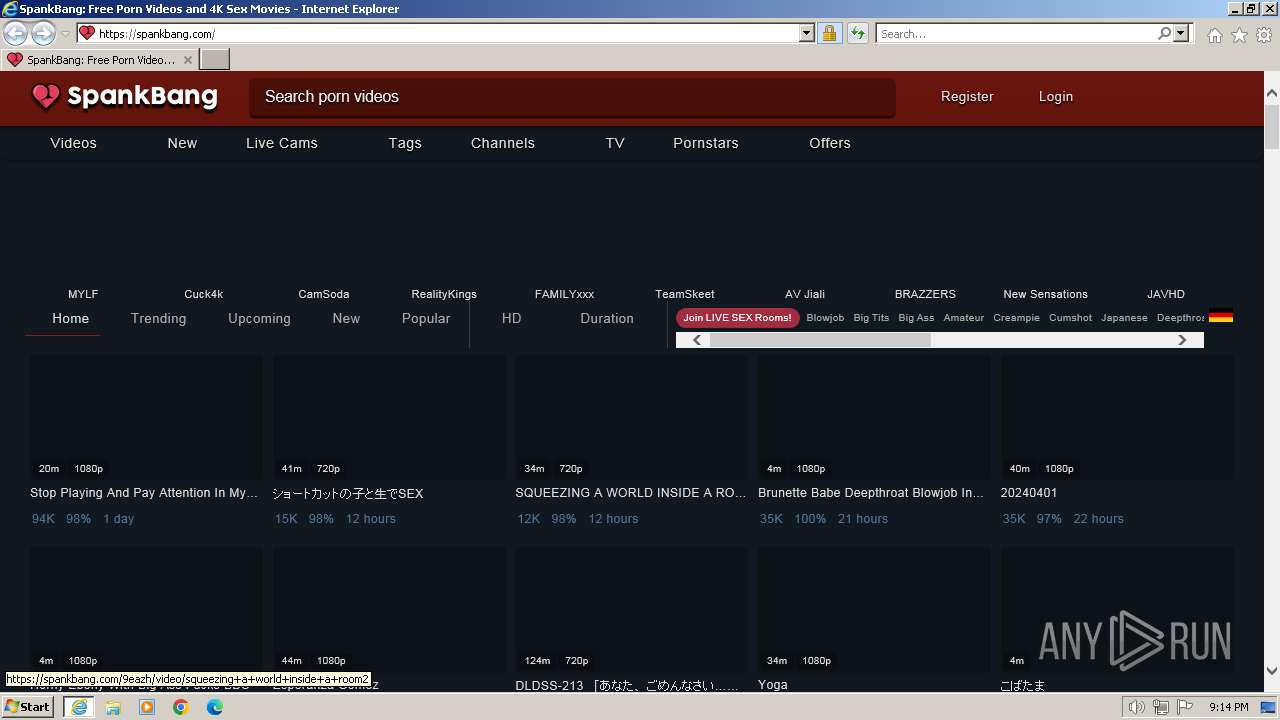Image resolution: width=1280 pixels, height=720 pixels.
Task: Switch to the Upcoming tab
Action: [259, 318]
